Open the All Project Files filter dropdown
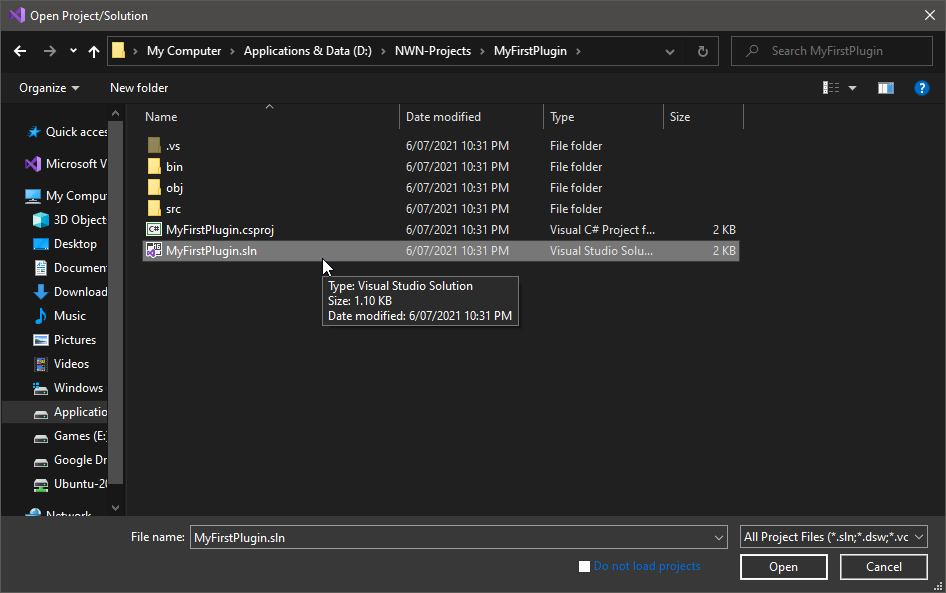 833,537
